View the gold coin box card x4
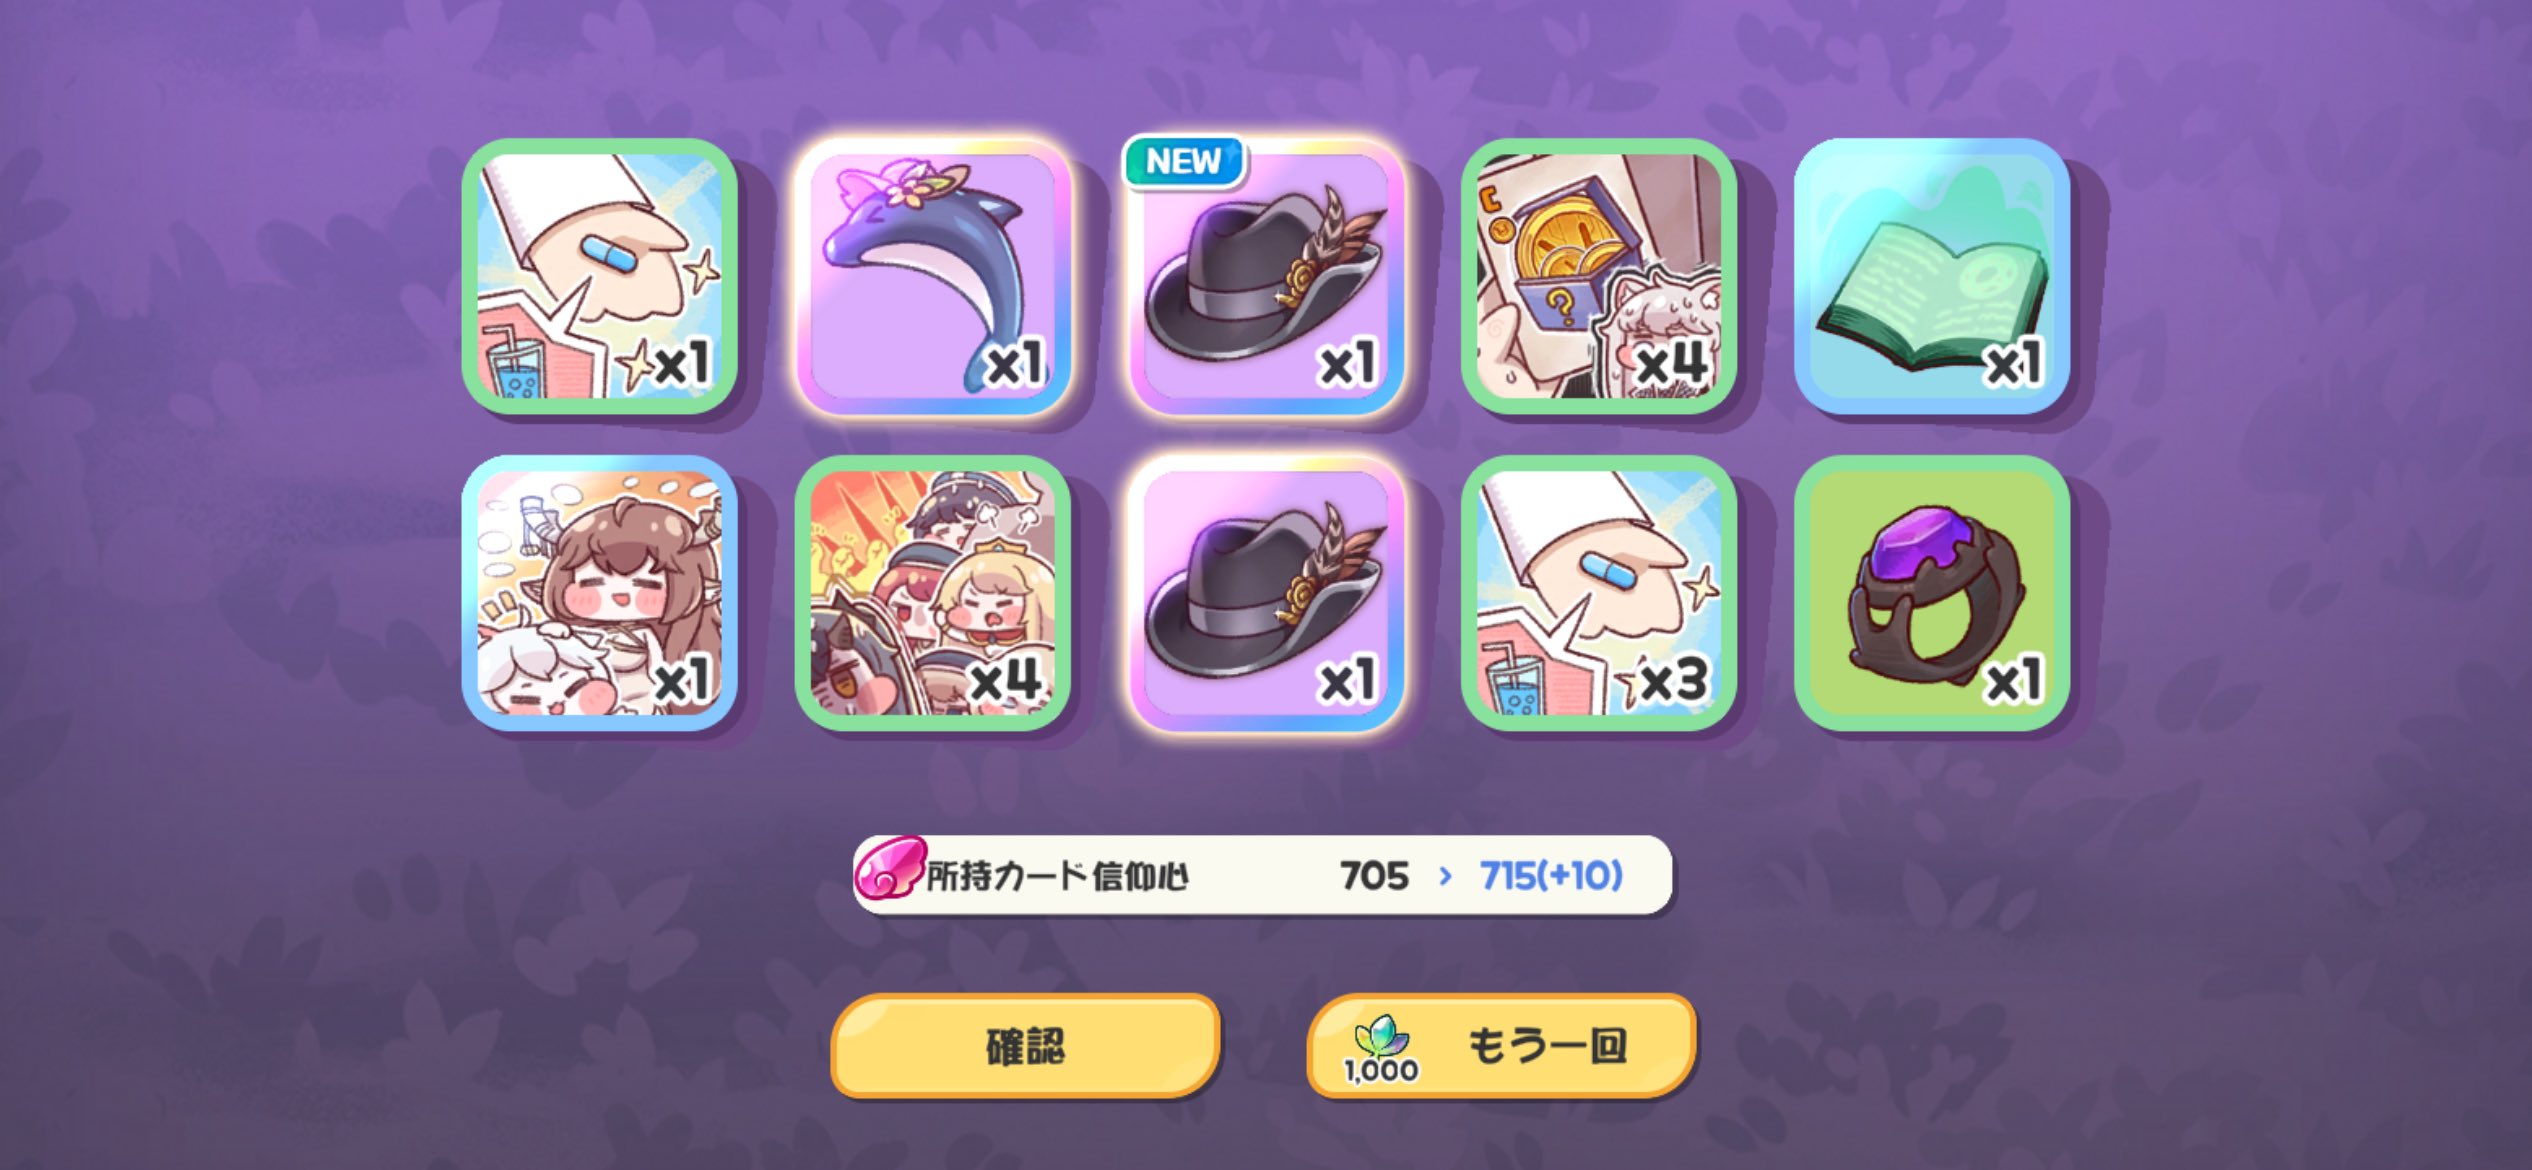Image resolution: width=2532 pixels, height=1170 pixels. 1599,276
